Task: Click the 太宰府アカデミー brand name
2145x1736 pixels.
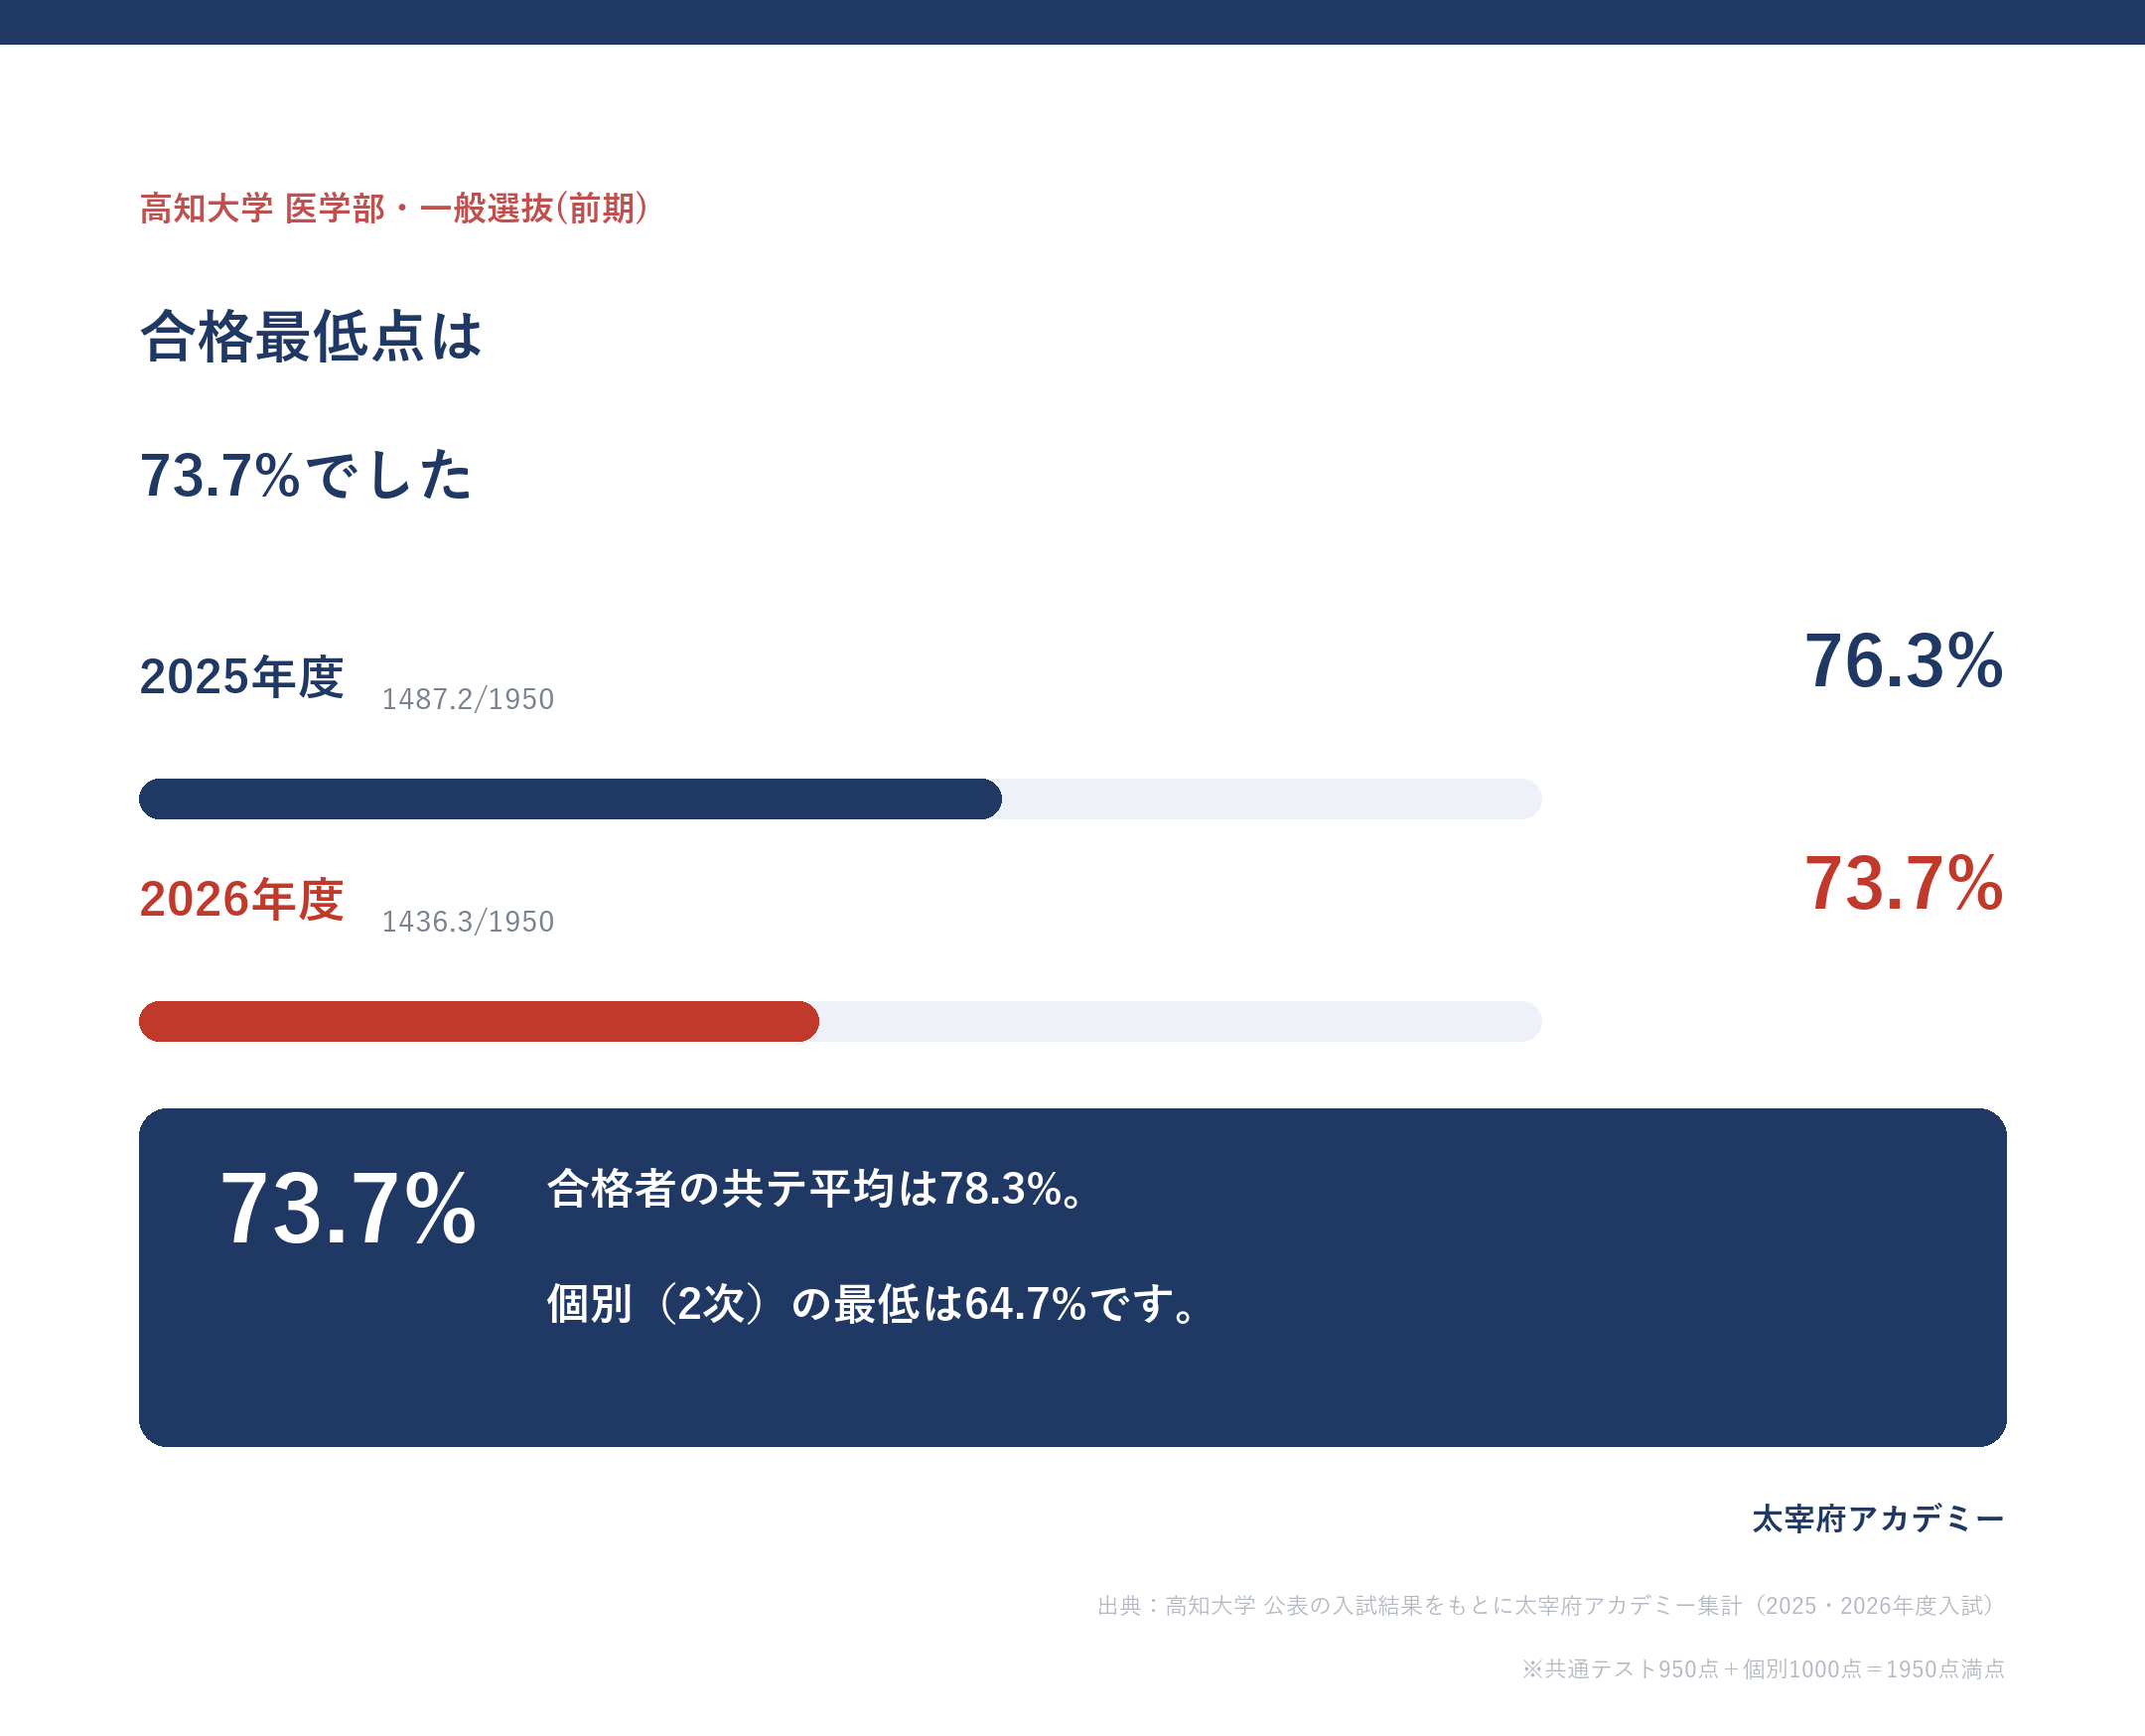Action: click(x=1878, y=1519)
